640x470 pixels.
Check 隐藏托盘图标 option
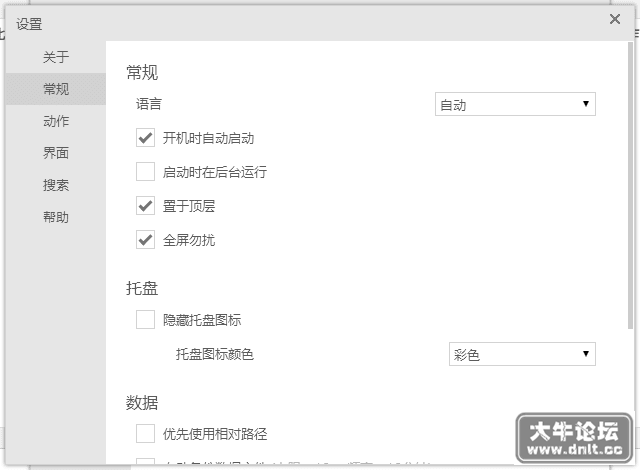(x=145, y=319)
